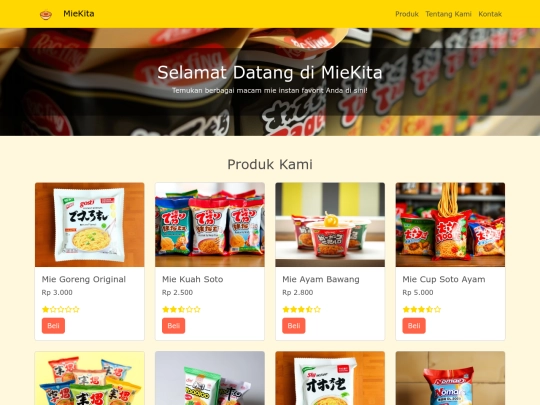Select the Mie Ayam Bawang title

tap(321, 279)
